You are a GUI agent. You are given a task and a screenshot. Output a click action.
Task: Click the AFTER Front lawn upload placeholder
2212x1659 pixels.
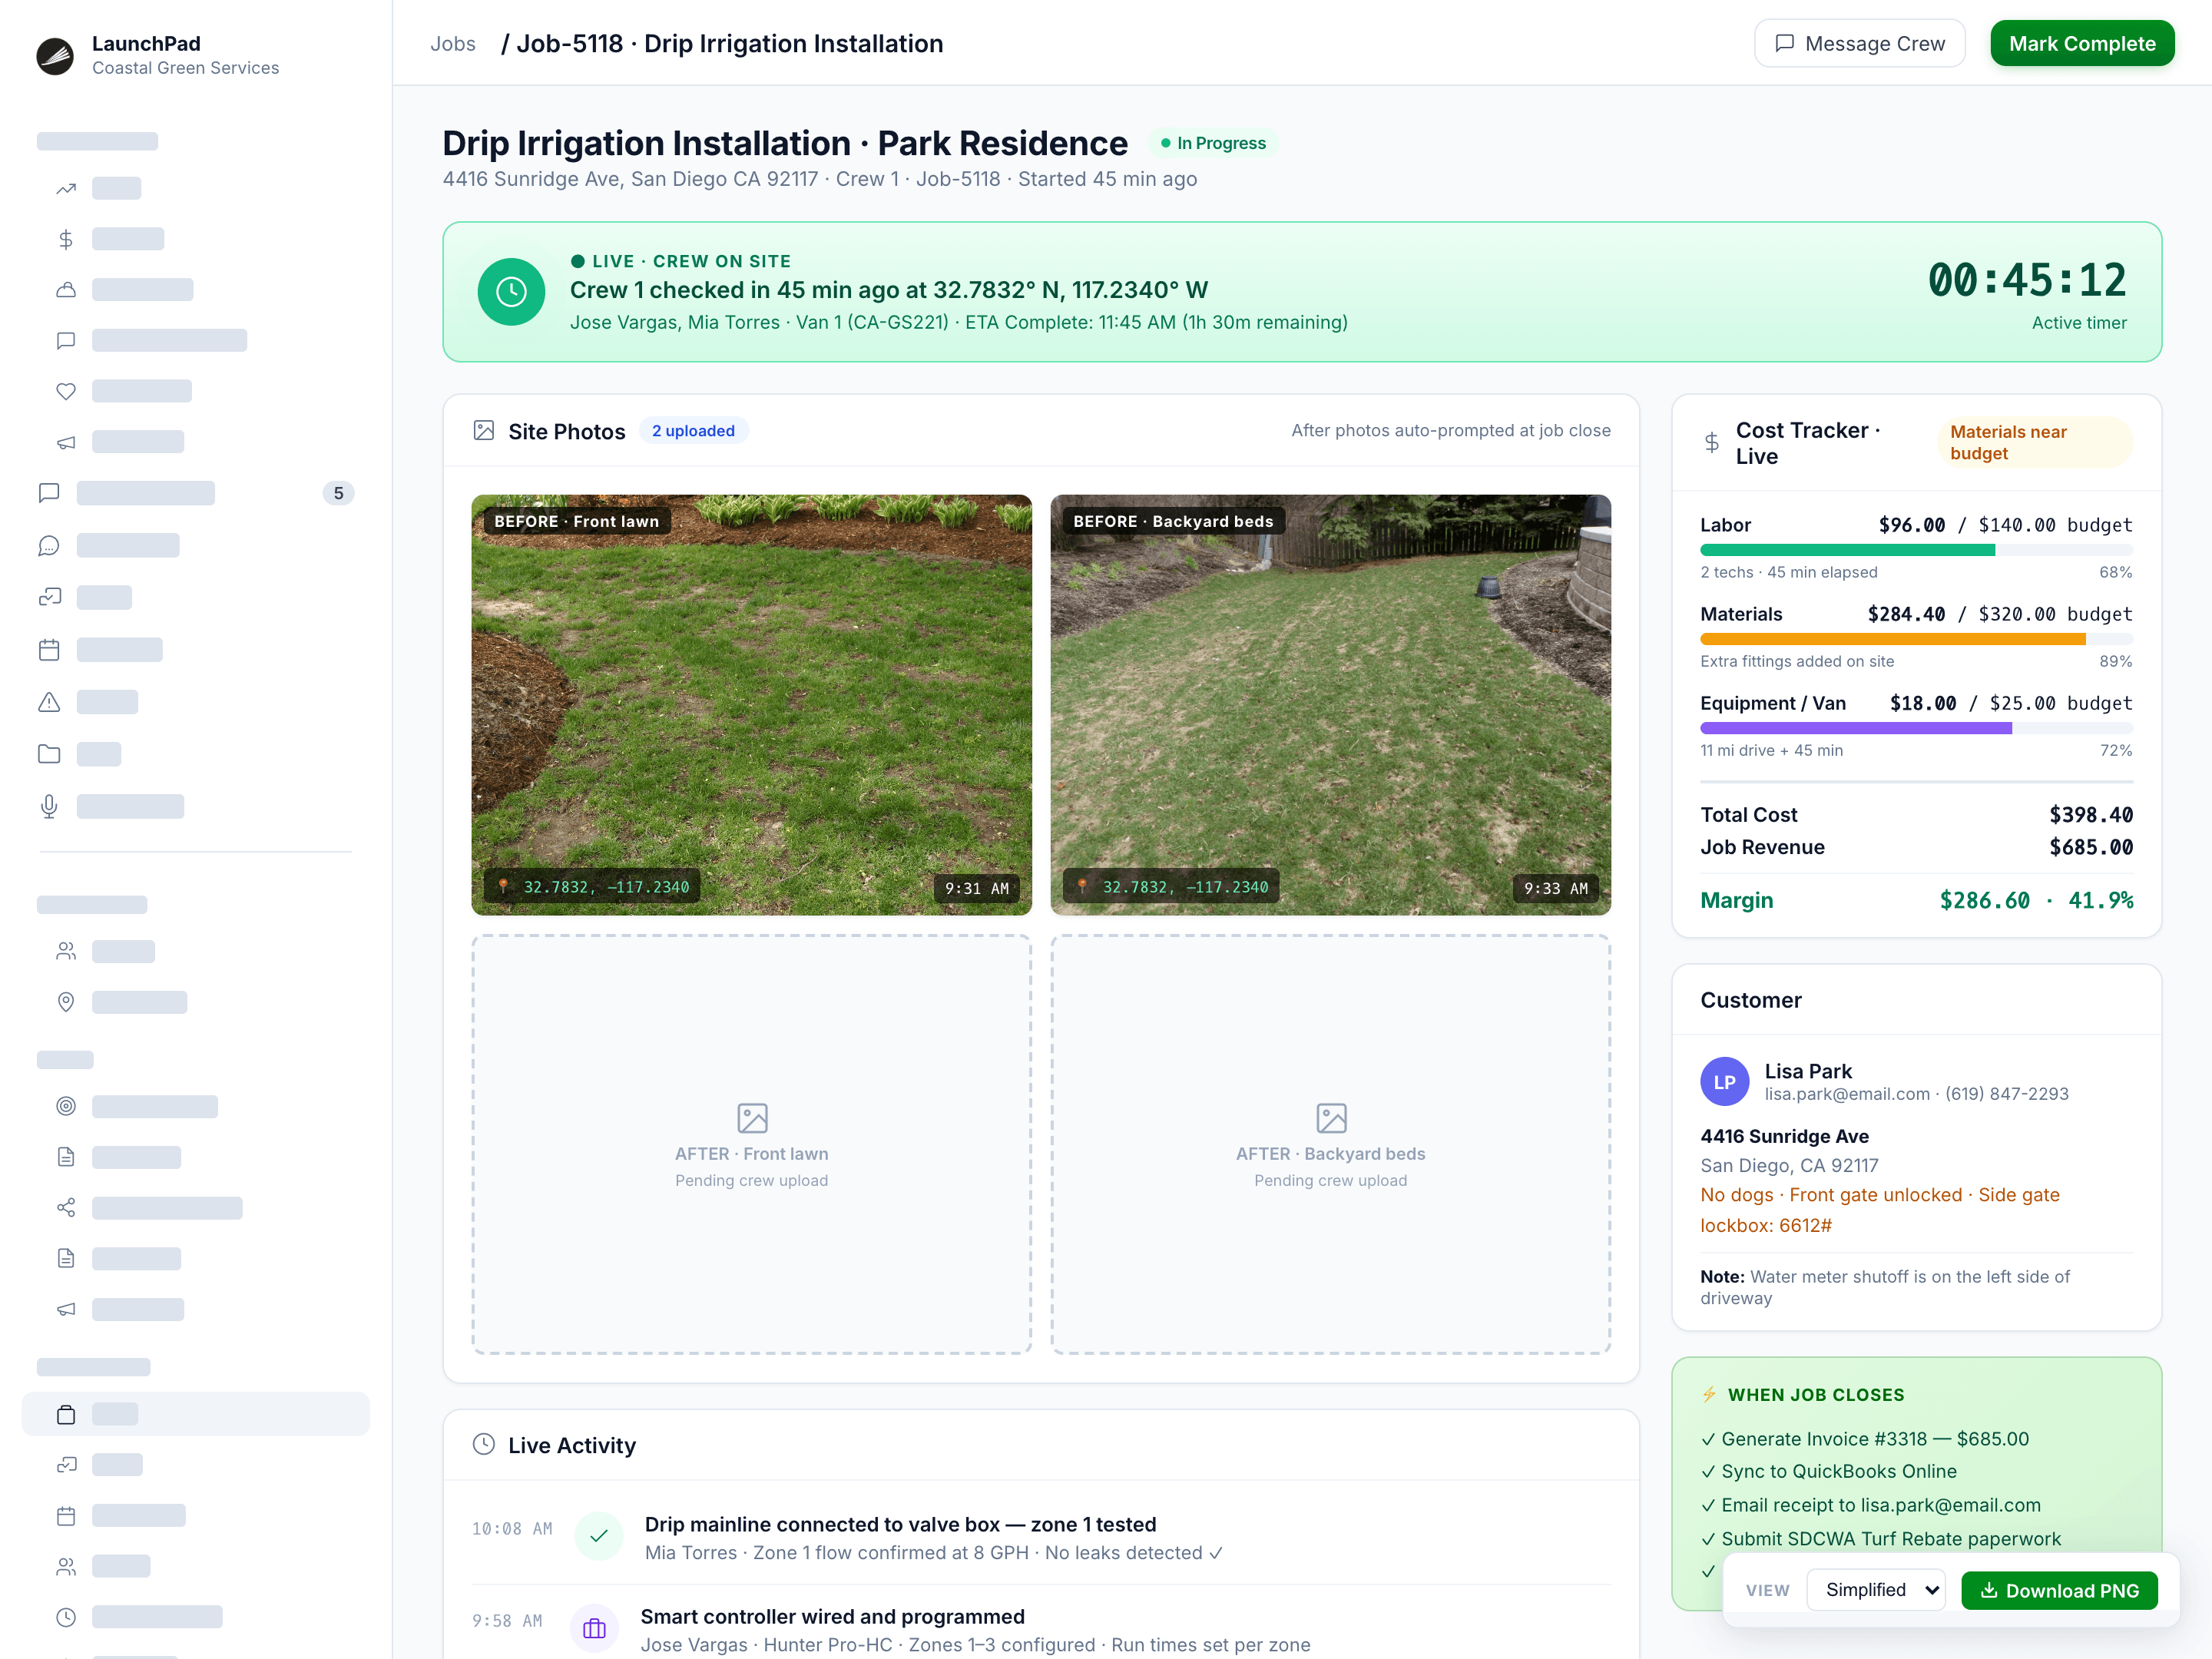[x=751, y=1144]
